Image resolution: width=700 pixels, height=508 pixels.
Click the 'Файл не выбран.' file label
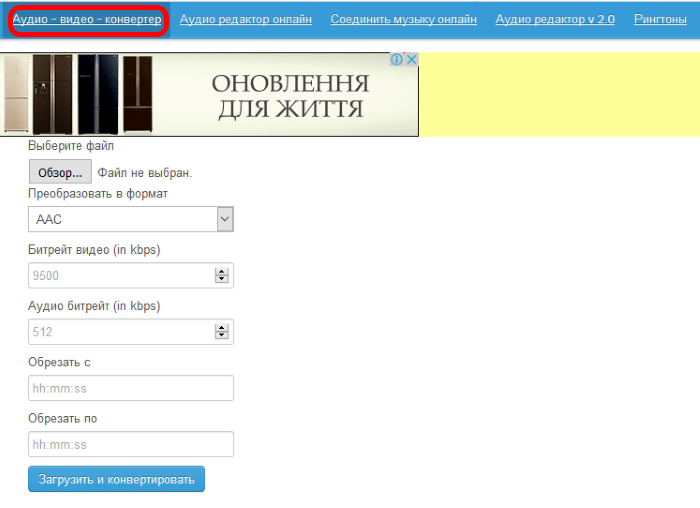pyautogui.click(x=144, y=173)
